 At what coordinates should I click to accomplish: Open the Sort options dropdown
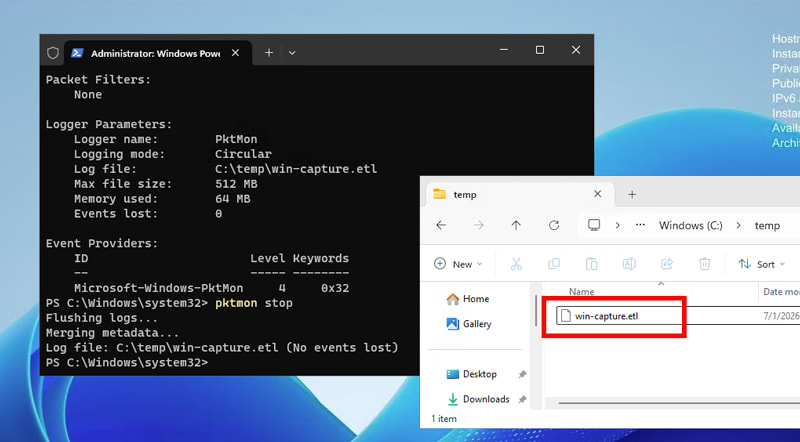pos(762,264)
